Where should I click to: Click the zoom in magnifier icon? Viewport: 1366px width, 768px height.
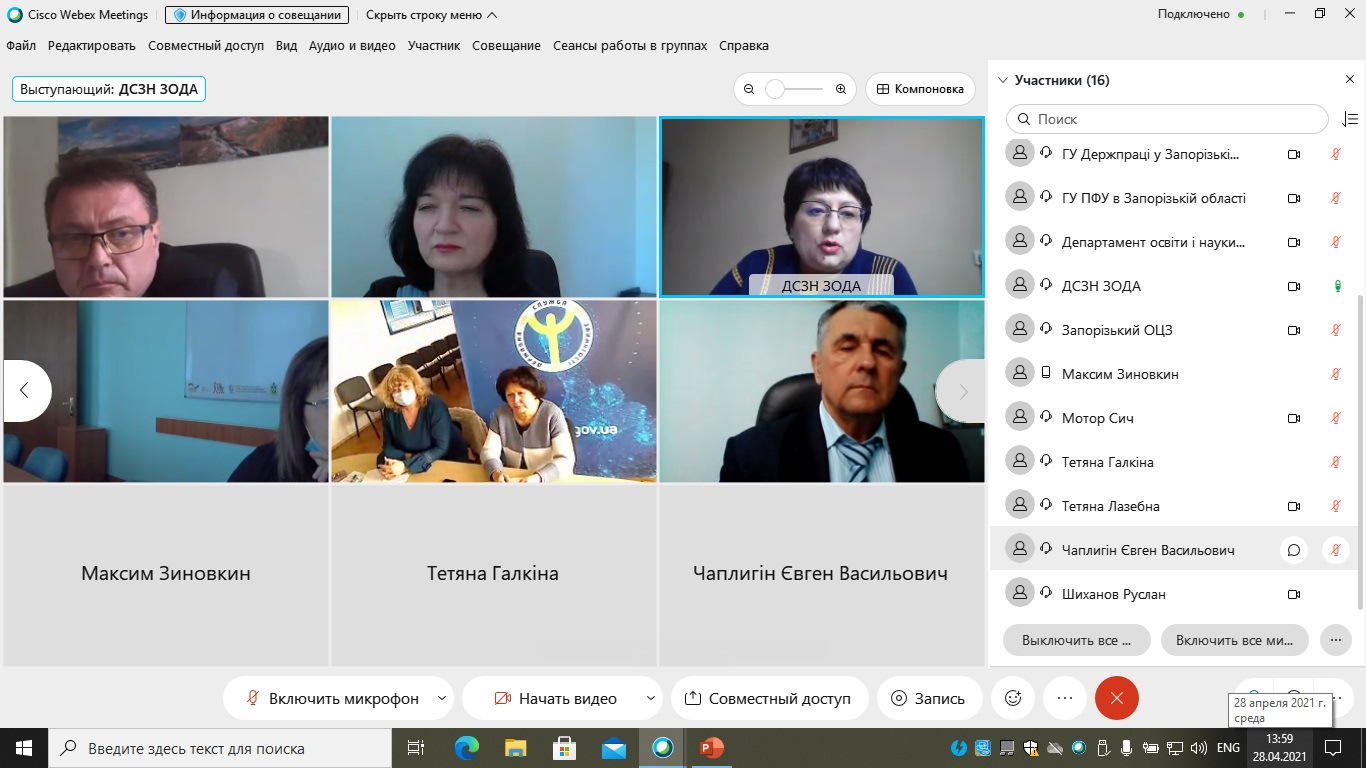pos(841,89)
